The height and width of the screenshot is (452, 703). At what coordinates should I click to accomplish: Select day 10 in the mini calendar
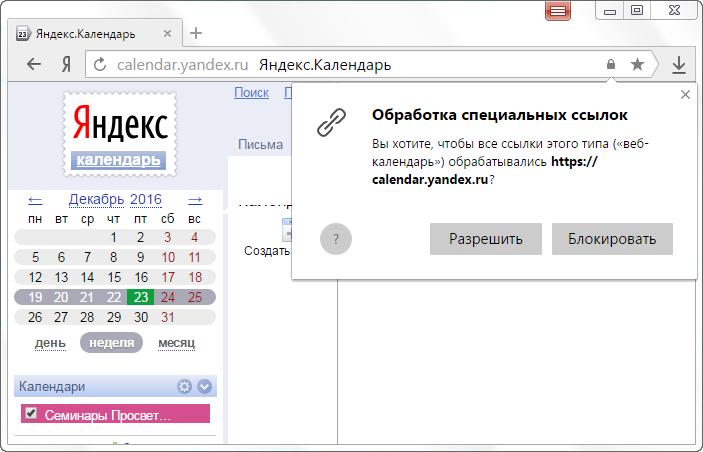click(x=168, y=257)
